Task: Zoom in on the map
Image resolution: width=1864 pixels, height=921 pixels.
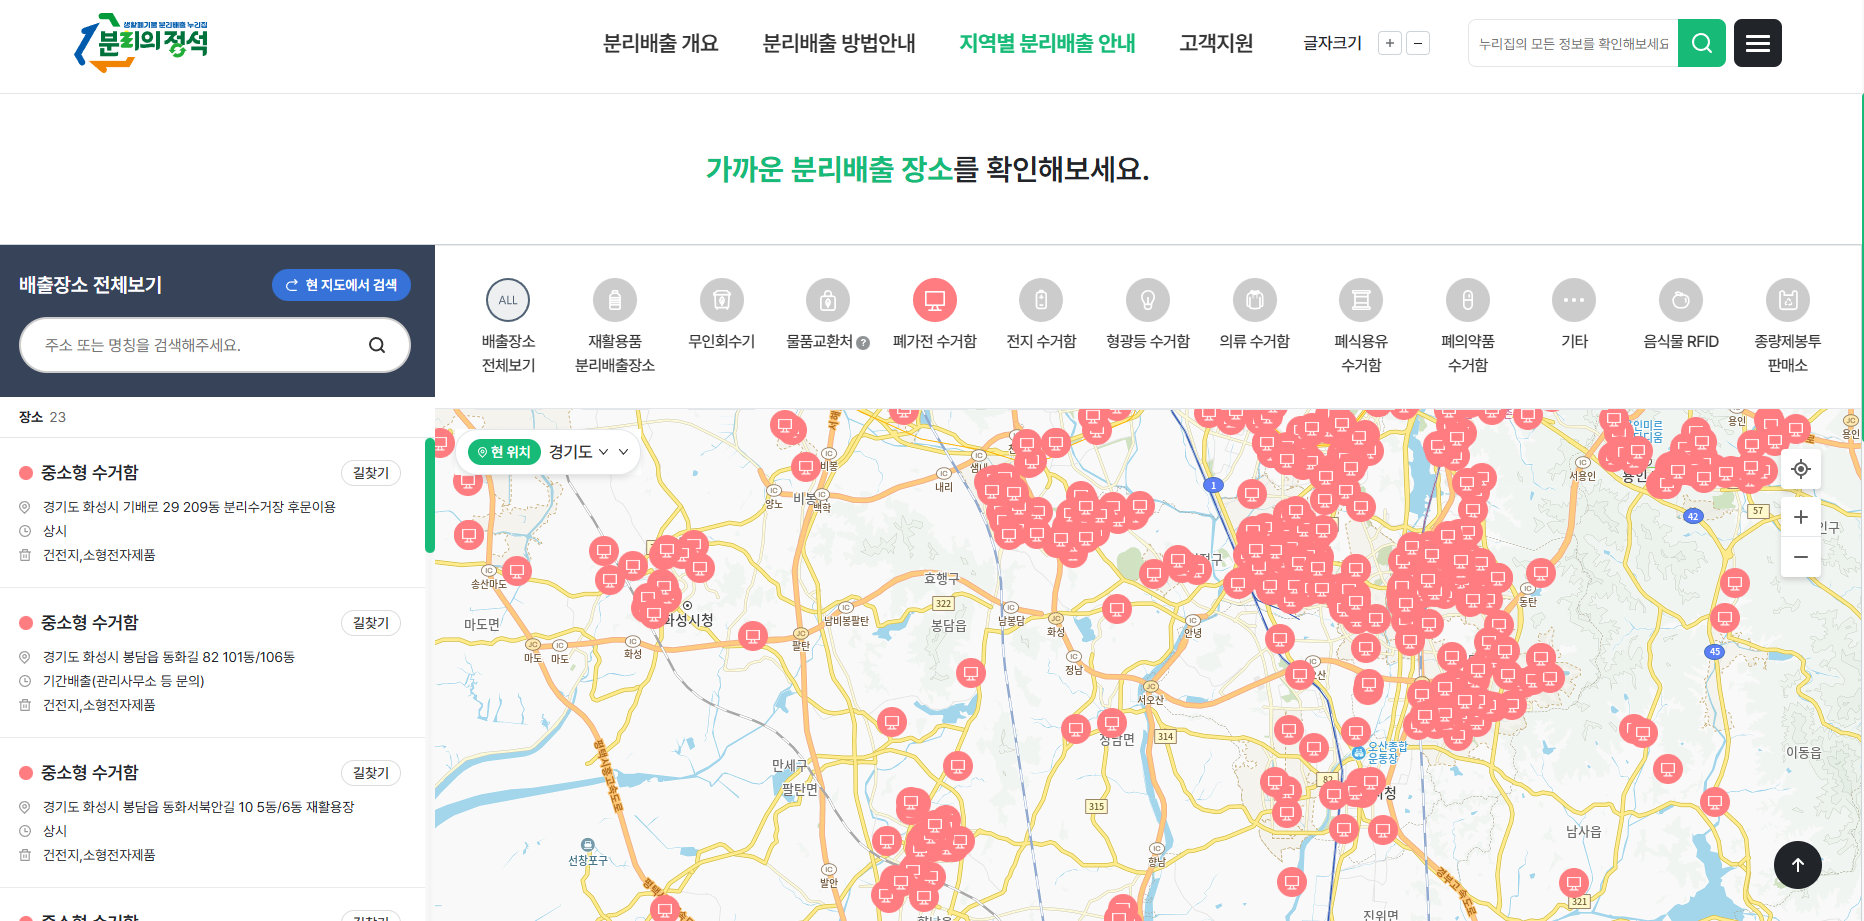Action: pos(1801,517)
